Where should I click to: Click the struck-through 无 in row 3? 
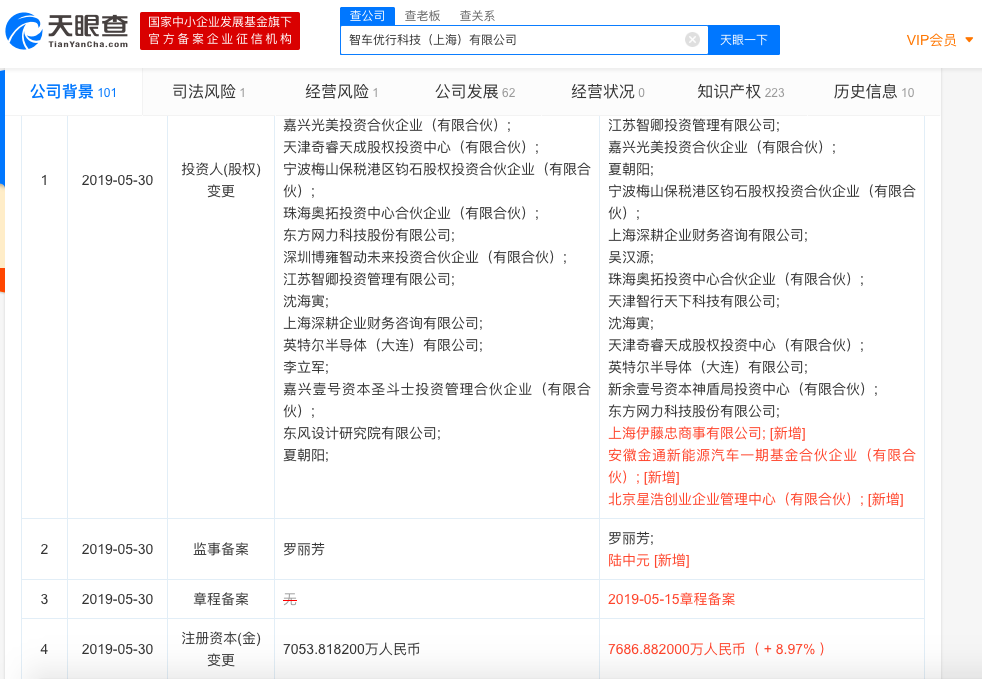click(289, 599)
